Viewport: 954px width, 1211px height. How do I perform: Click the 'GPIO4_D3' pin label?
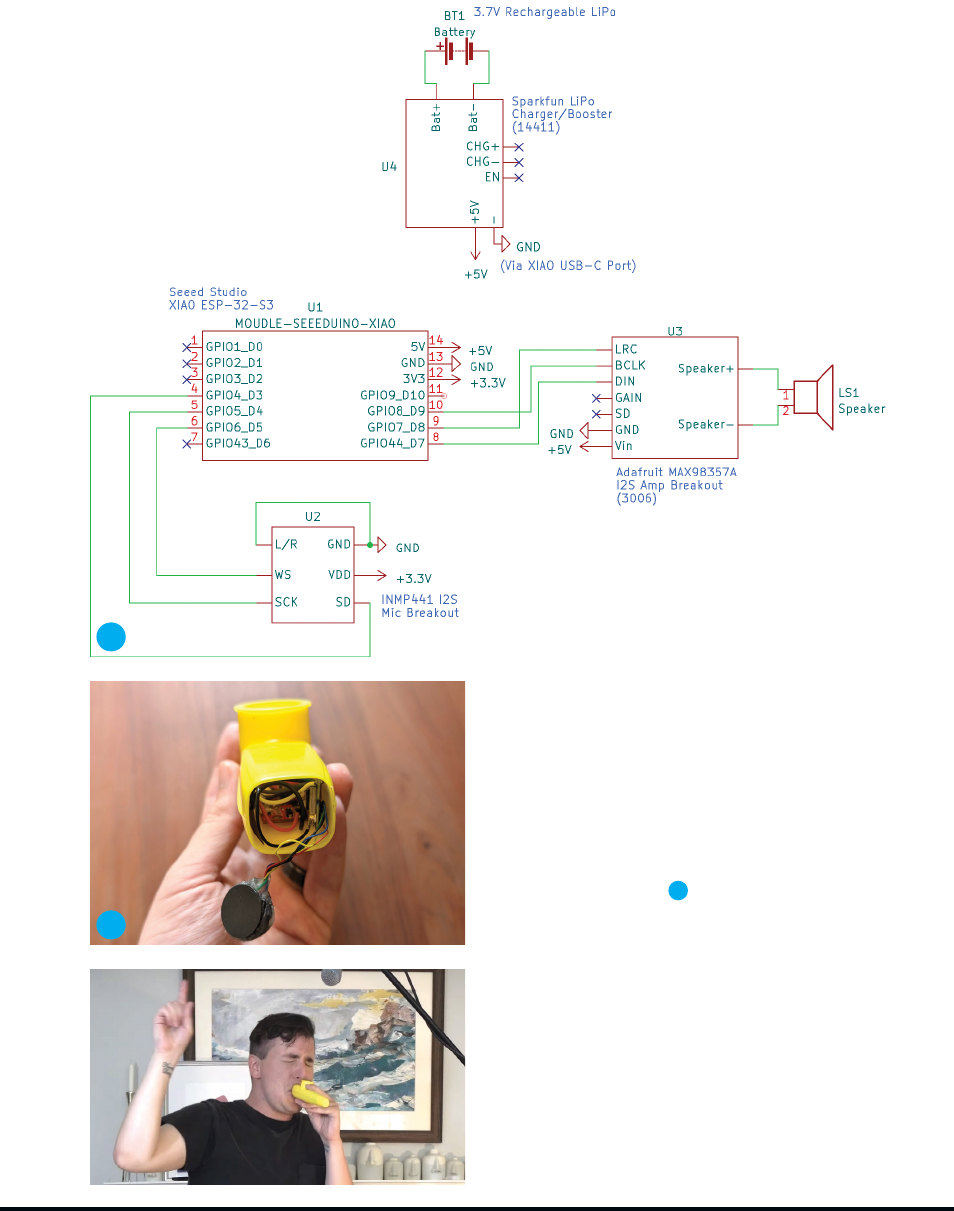[x=234, y=395]
